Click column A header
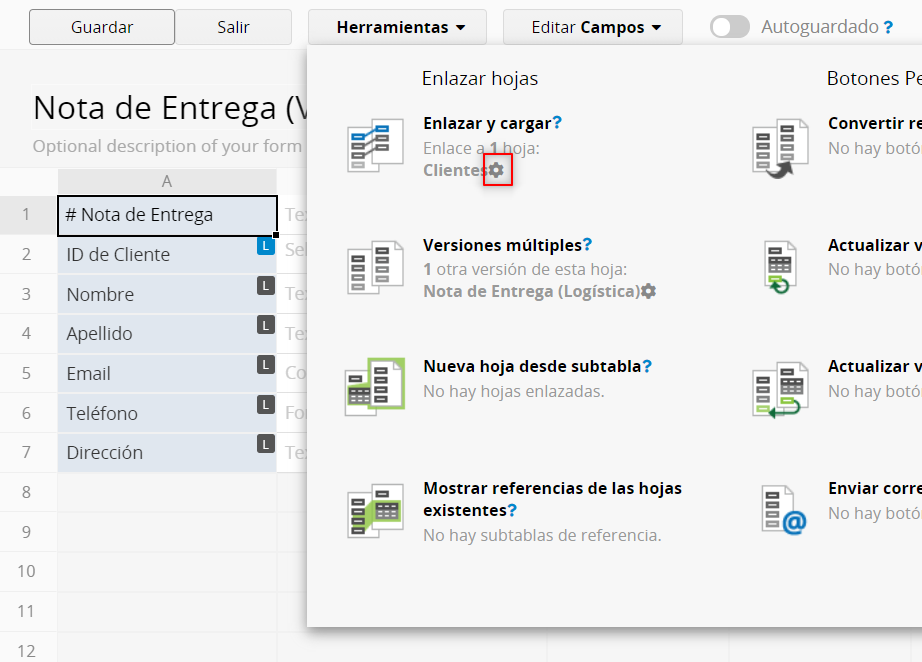This screenshot has width=922, height=662. (x=167, y=181)
